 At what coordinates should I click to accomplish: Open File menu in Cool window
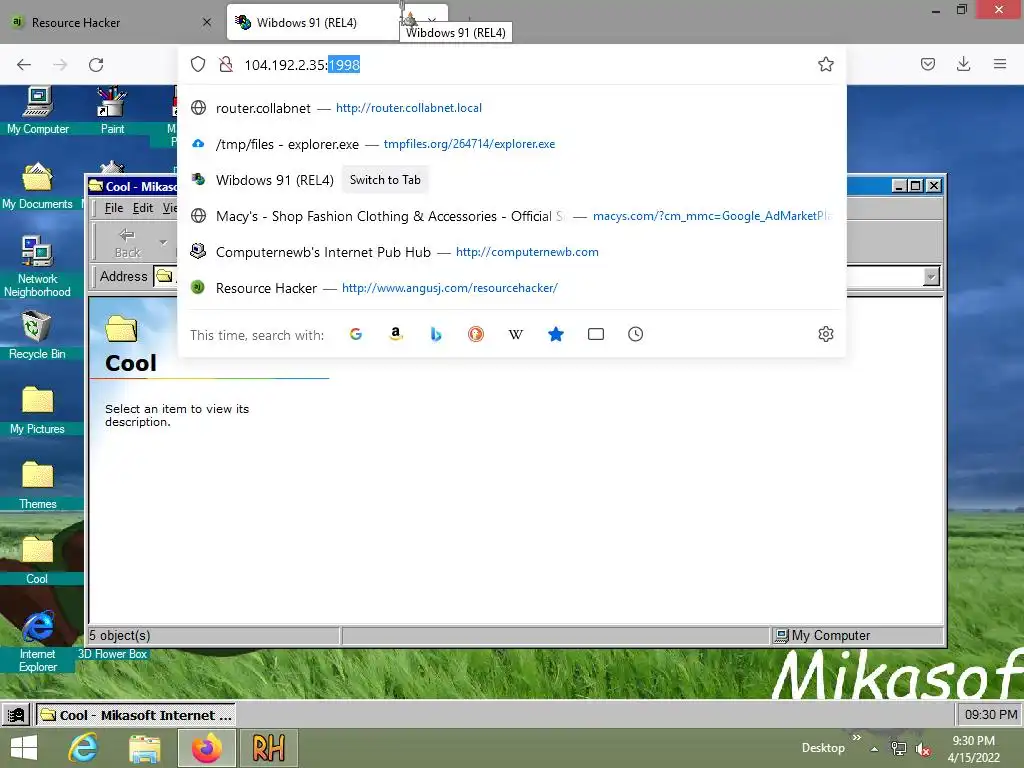[x=114, y=208]
